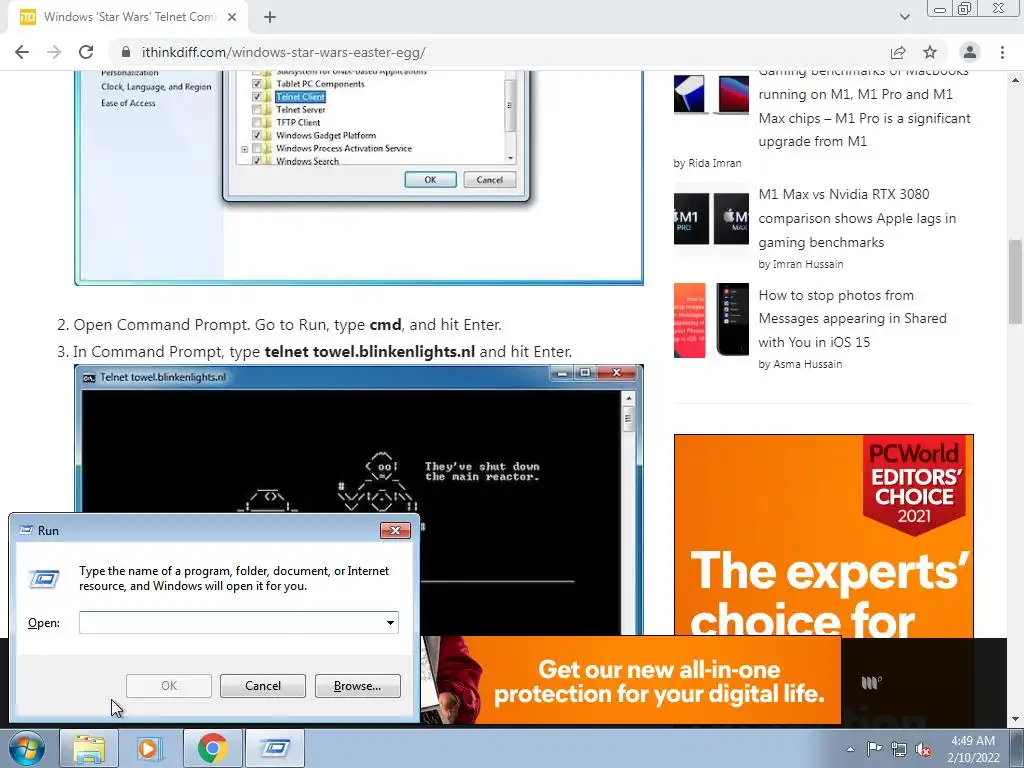This screenshot has width=1024, height=768.
Task: Open How to stop photos from Messages article
Action: 852,319
